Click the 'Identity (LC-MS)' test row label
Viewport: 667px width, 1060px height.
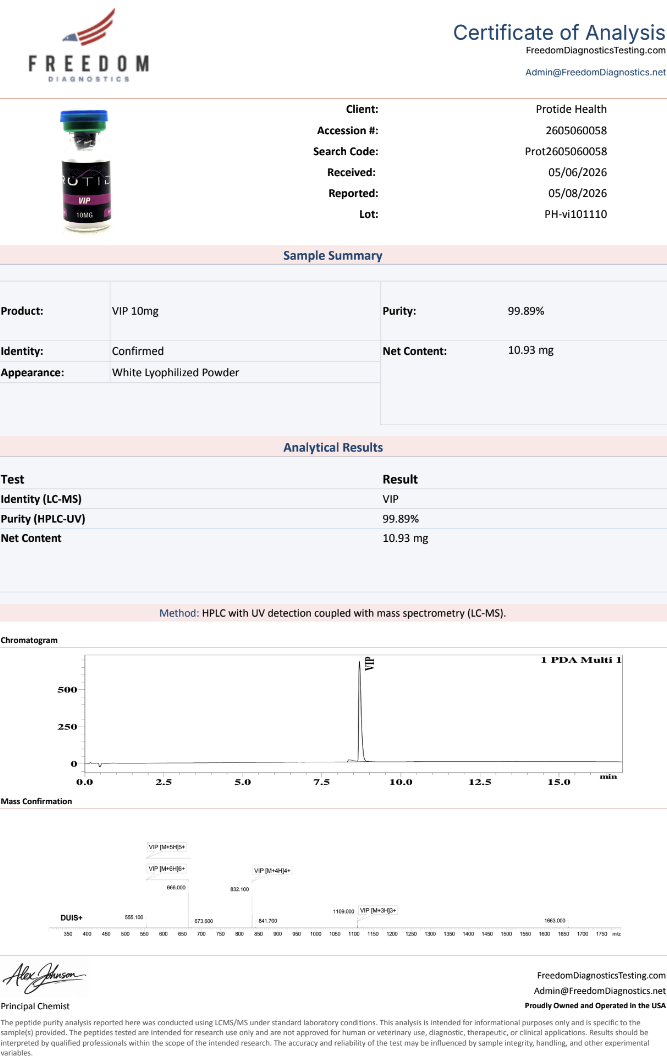(x=41, y=499)
